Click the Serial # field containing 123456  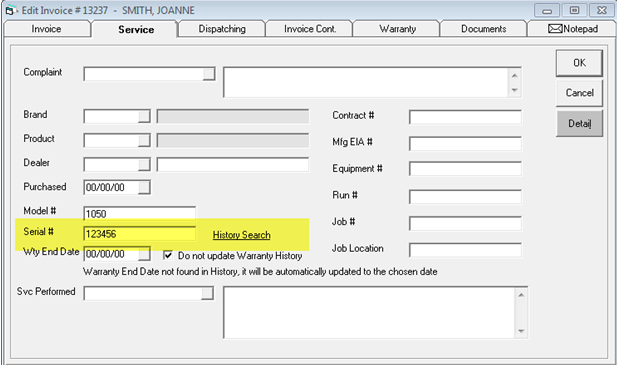click(140, 234)
